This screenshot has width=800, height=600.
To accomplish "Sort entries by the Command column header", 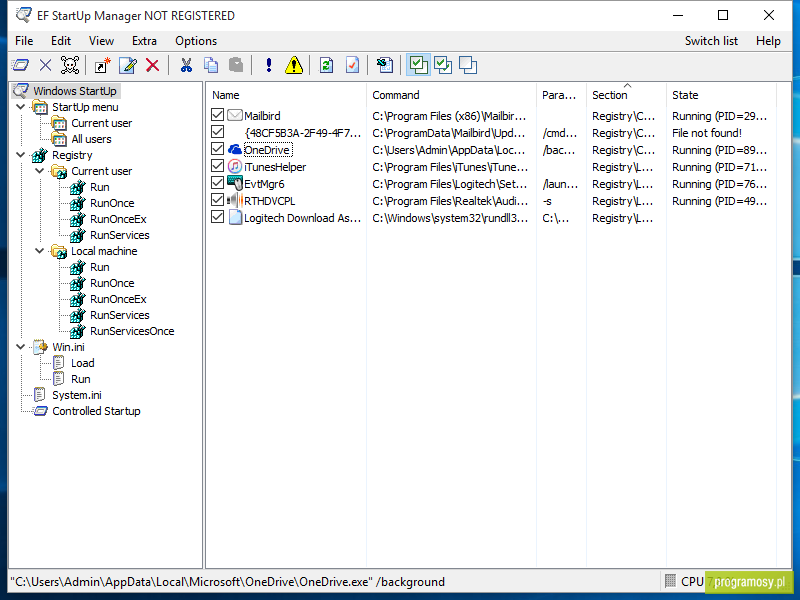I will (x=451, y=95).
